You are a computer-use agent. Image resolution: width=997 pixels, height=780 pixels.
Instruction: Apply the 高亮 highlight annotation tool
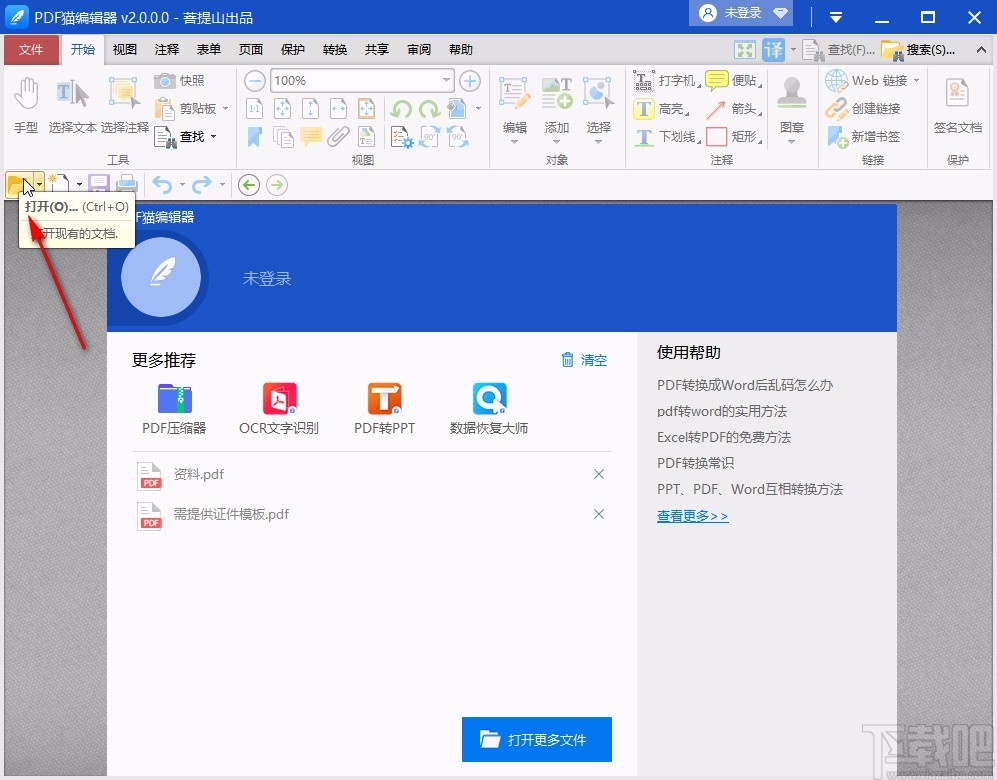pos(654,108)
